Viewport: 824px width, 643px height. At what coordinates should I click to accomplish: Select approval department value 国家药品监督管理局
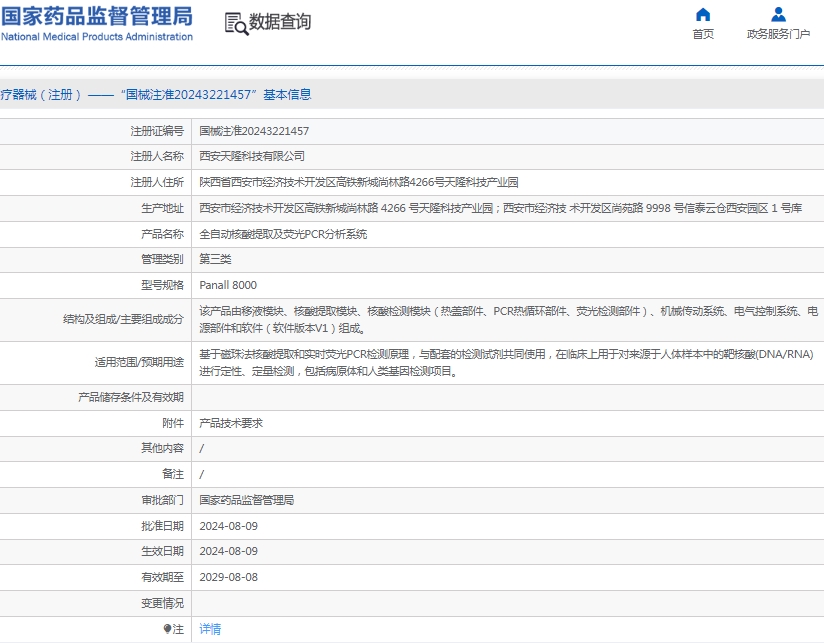tap(246, 500)
